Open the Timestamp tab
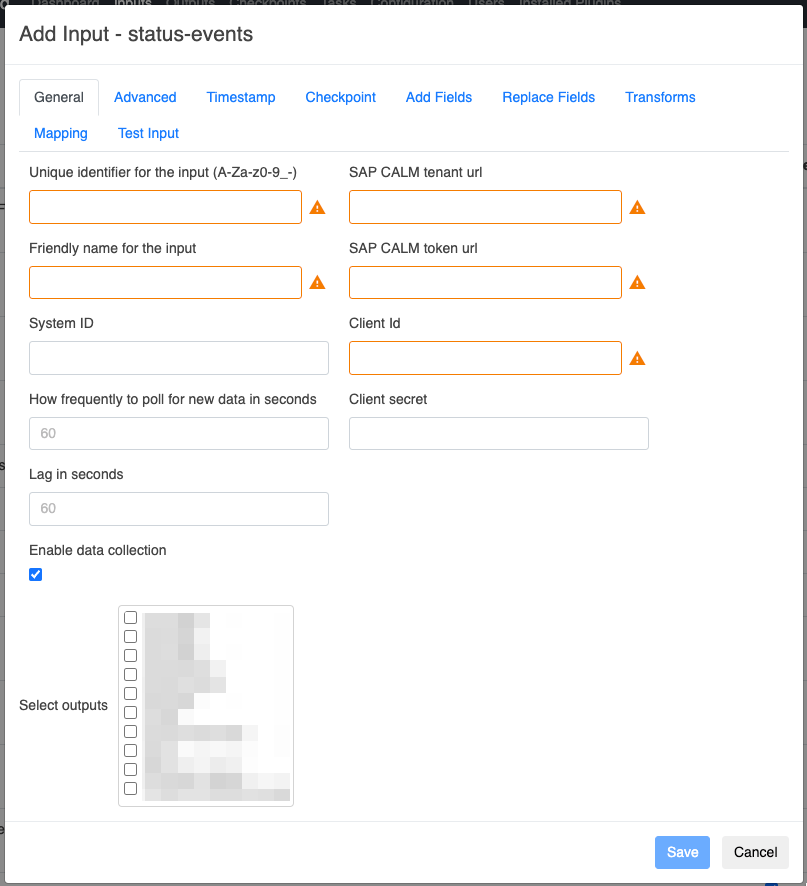This screenshot has width=807, height=886. click(x=241, y=97)
